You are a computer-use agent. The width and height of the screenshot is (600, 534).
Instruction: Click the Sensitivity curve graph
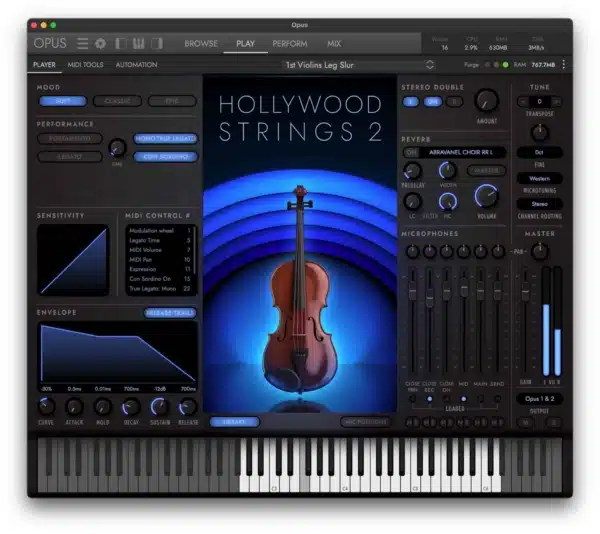73,260
